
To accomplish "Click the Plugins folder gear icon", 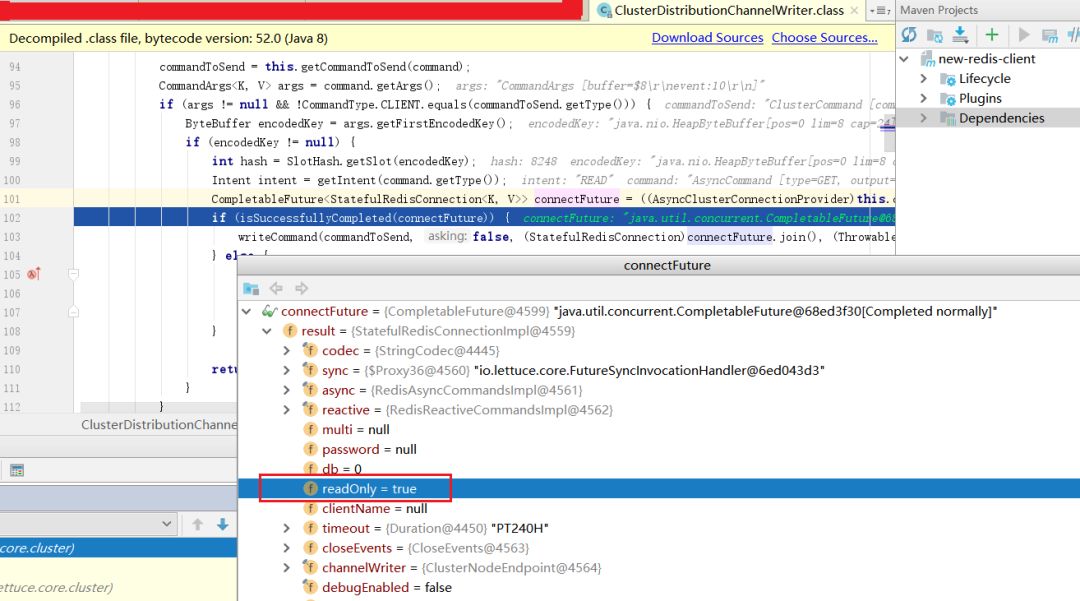I will point(948,98).
